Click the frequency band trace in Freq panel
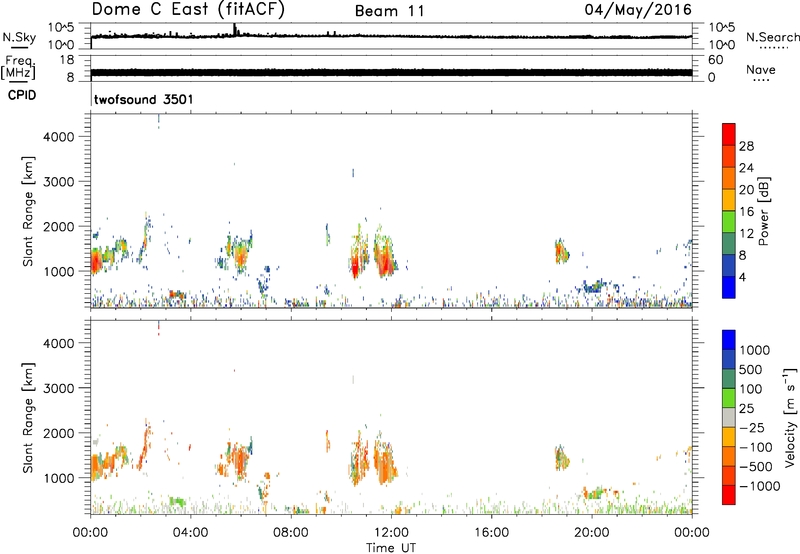Image resolution: width=800 pixels, height=554 pixels. (x=391, y=72)
